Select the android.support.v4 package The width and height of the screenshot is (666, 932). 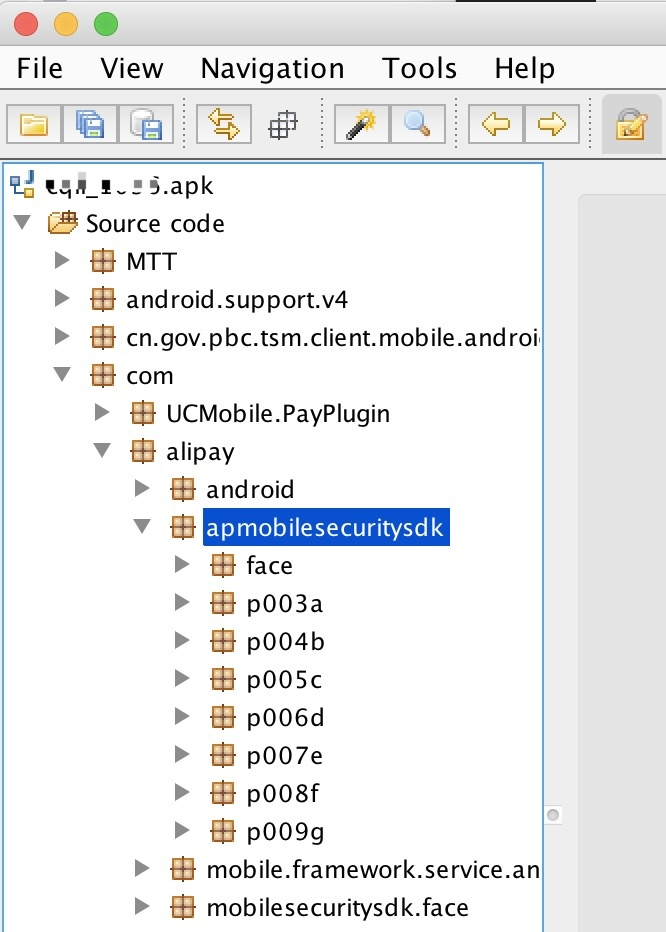[x=237, y=300]
